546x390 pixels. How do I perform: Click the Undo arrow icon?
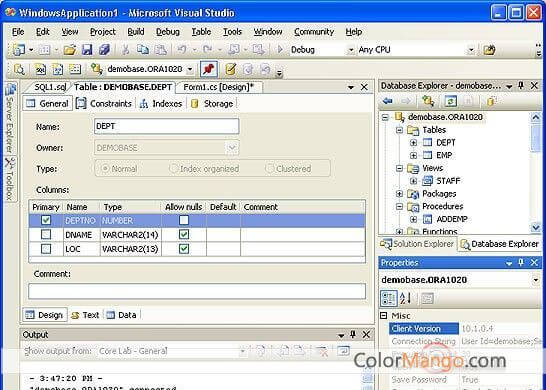pos(181,50)
